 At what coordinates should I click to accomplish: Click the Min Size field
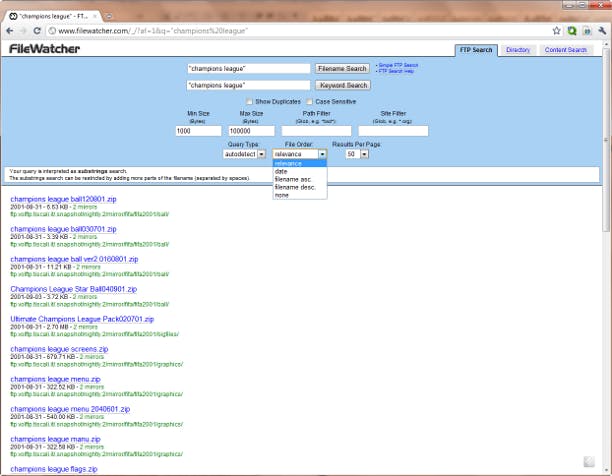tap(198, 131)
